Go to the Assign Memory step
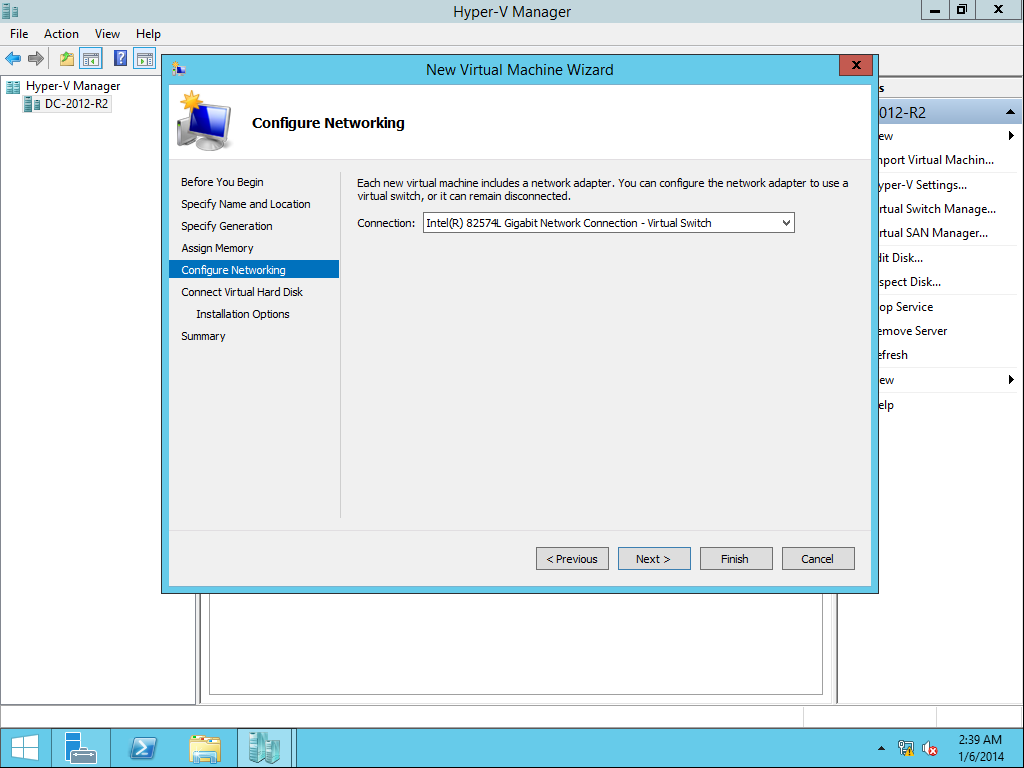The image size is (1024, 768). click(217, 248)
